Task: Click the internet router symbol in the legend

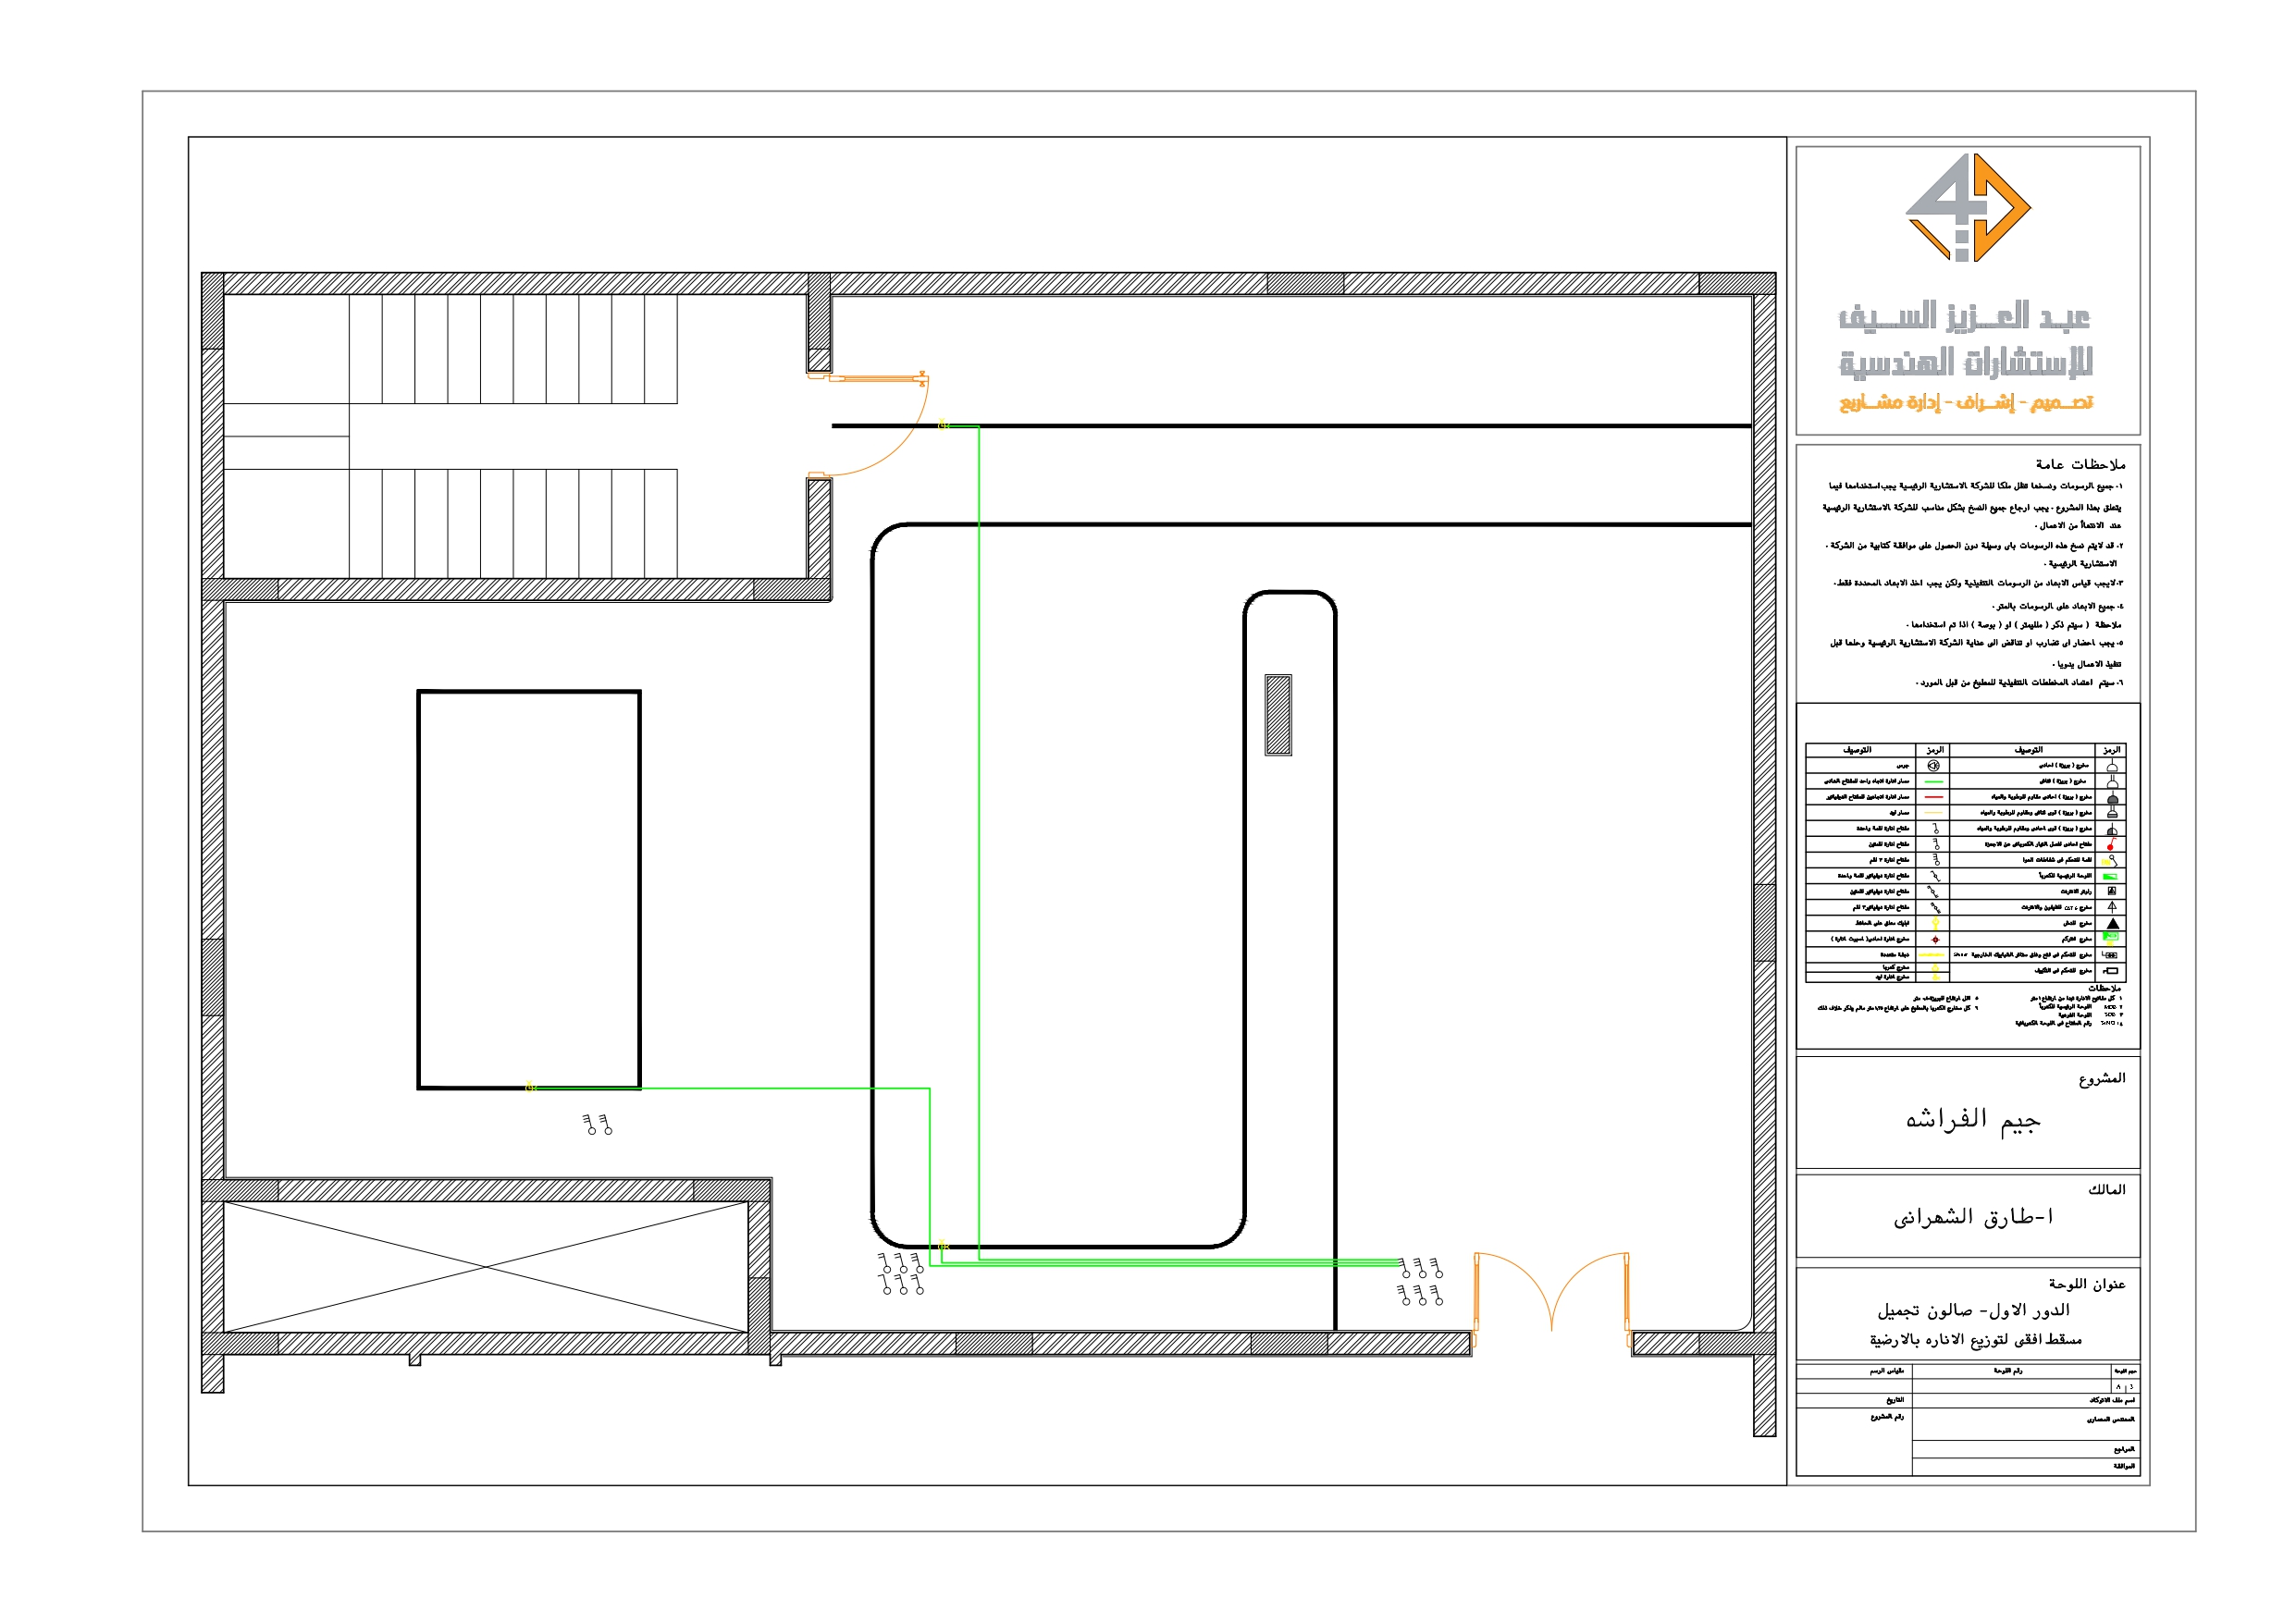Action: (x=2112, y=891)
